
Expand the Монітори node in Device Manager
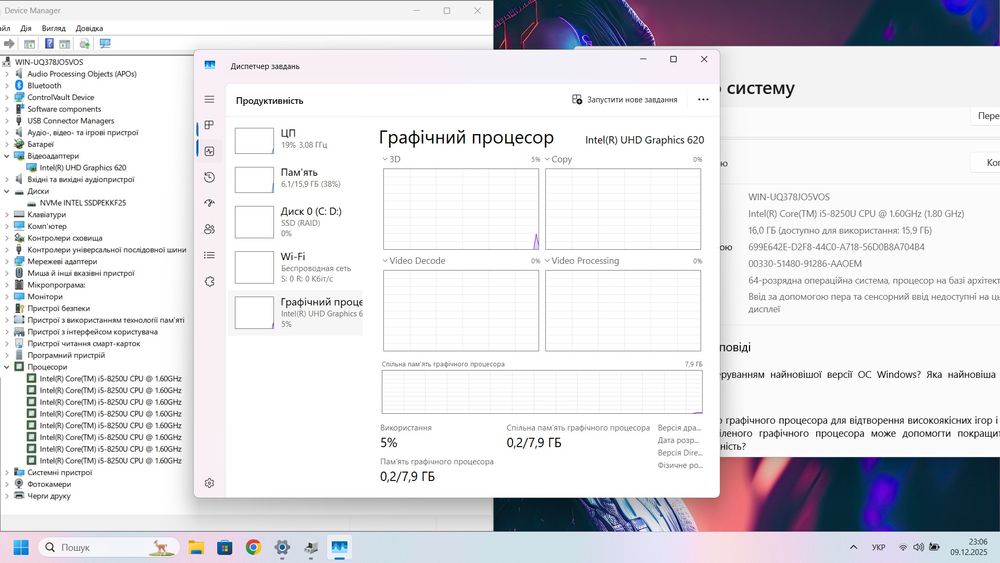coord(7,296)
